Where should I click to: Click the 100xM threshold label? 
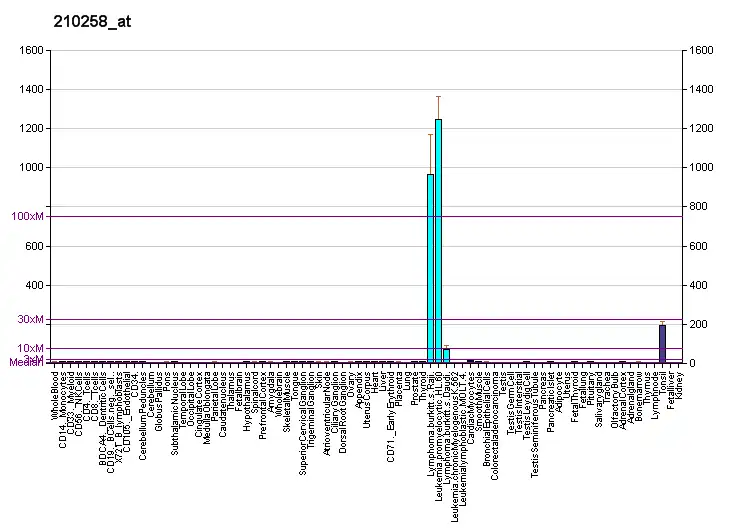pyautogui.click(x=28, y=216)
